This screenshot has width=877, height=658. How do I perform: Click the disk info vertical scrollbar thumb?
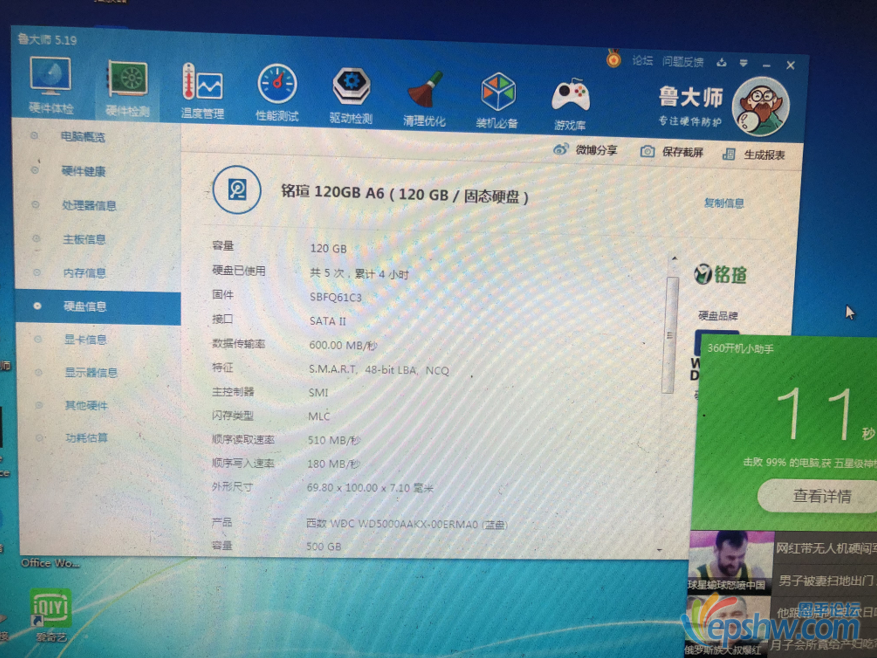pos(670,335)
